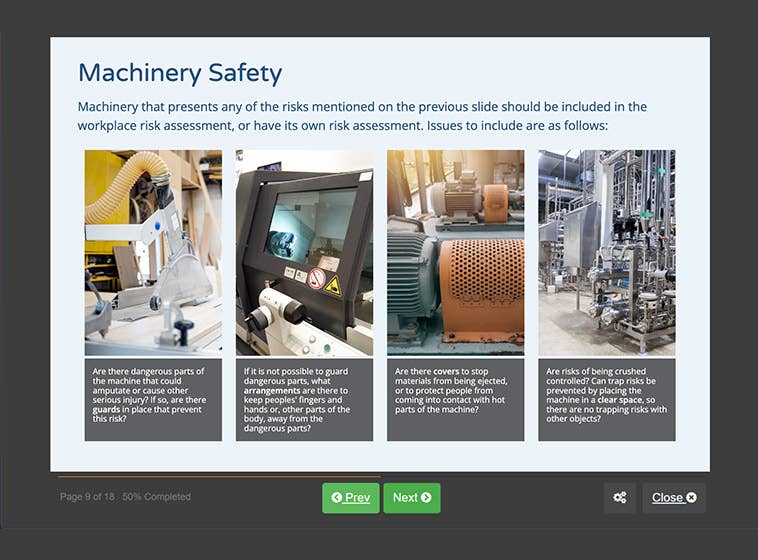
Task: Click the red prohibition sign sticker
Action: (x=315, y=279)
